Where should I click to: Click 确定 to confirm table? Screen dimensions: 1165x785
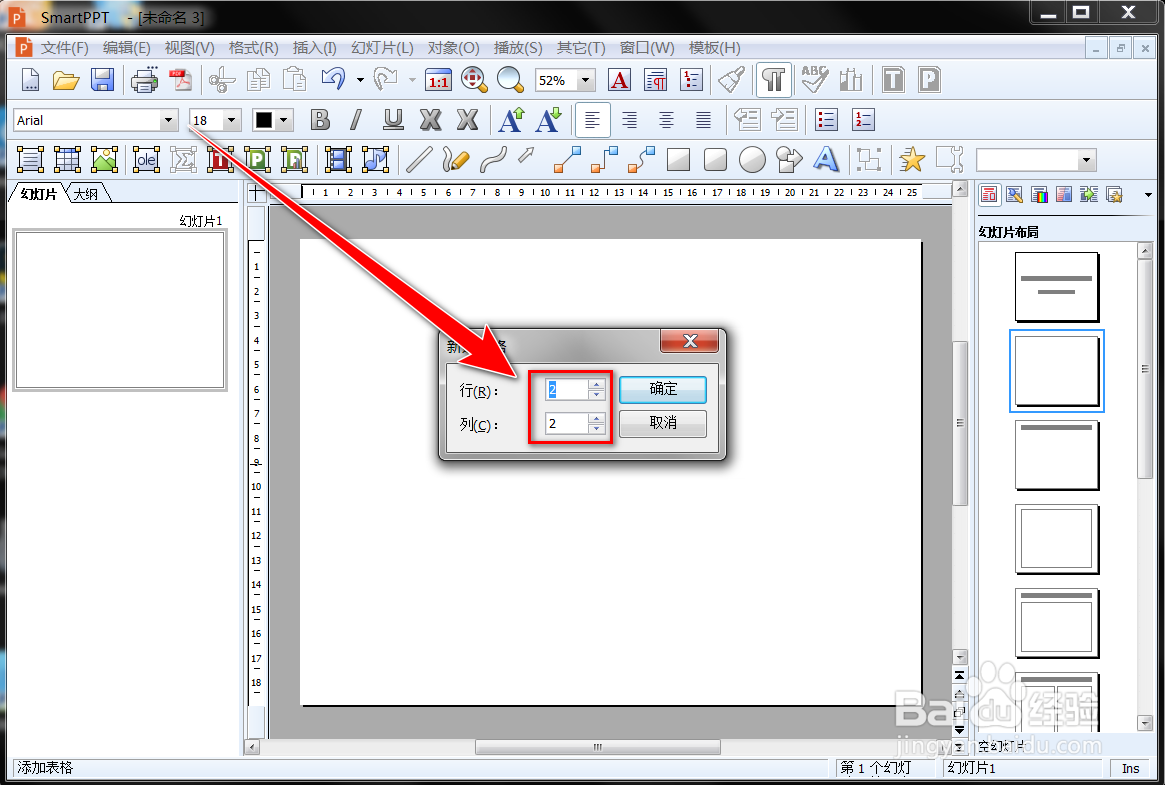tap(663, 389)
